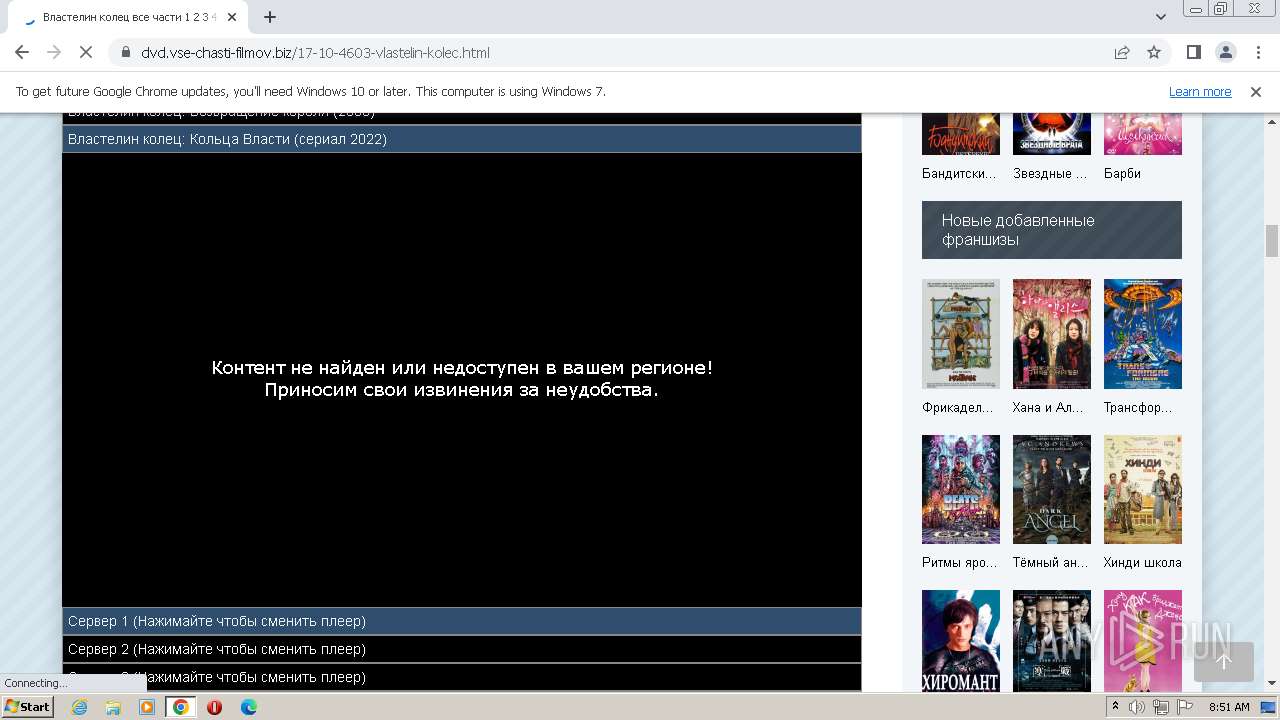Dismiss the Chrome update notification bar

1256,91
